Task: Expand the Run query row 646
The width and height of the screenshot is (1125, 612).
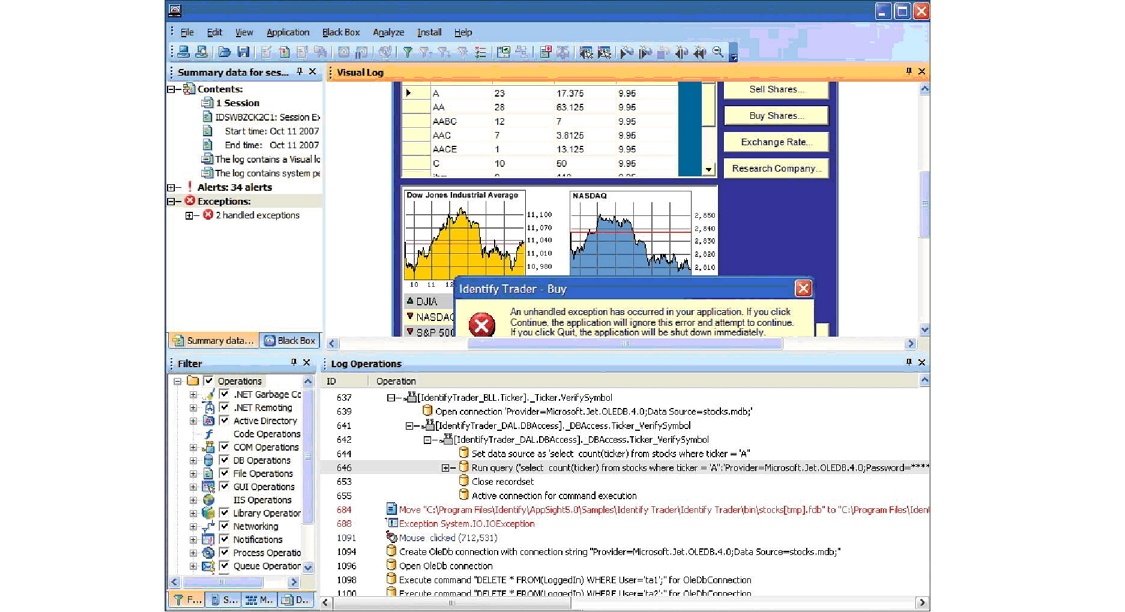Action: pyautogui.click(x=446, y=468)
